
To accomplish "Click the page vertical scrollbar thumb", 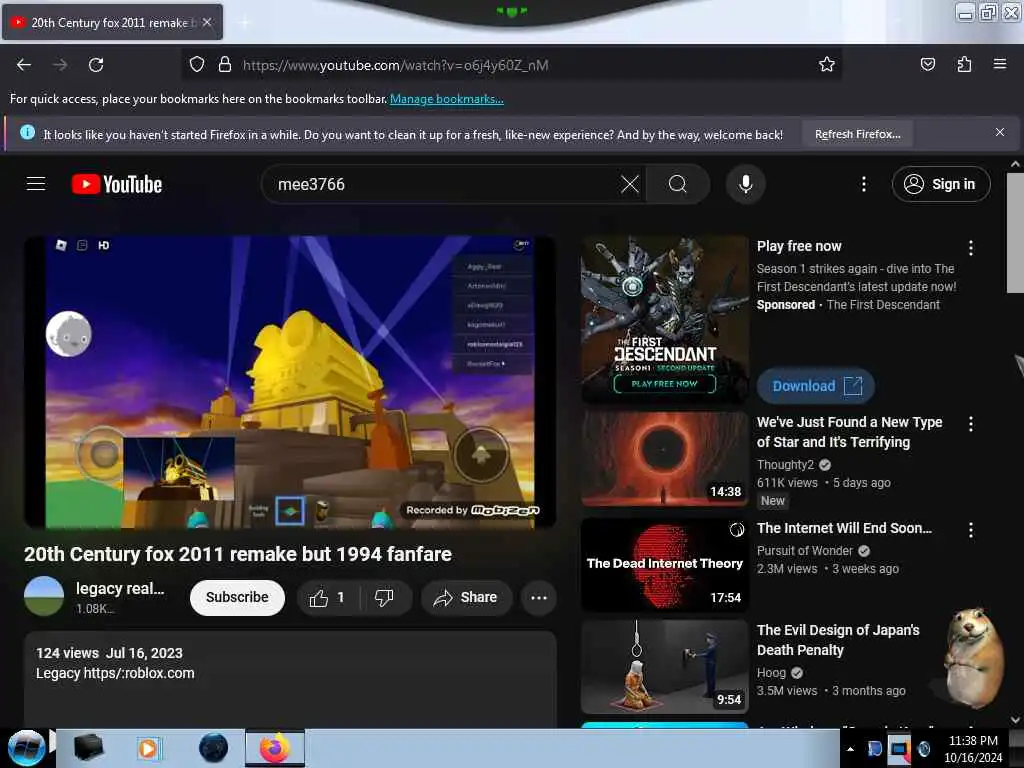I will click(1015, 233).
